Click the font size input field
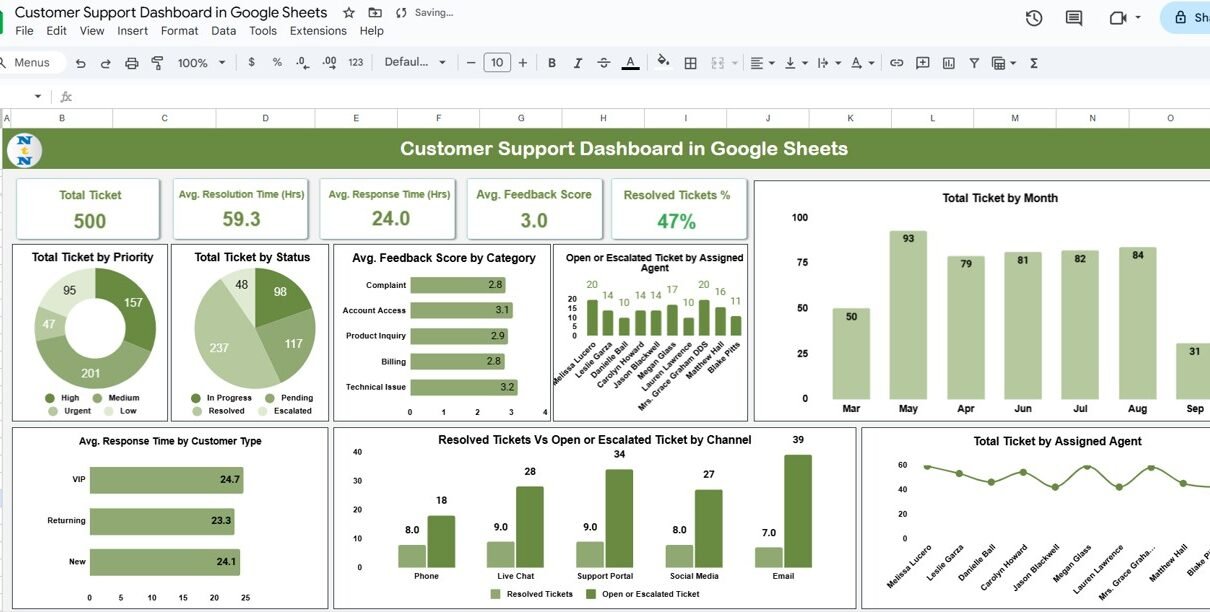This screenshot has width=1210, height=612. [497, 62]
